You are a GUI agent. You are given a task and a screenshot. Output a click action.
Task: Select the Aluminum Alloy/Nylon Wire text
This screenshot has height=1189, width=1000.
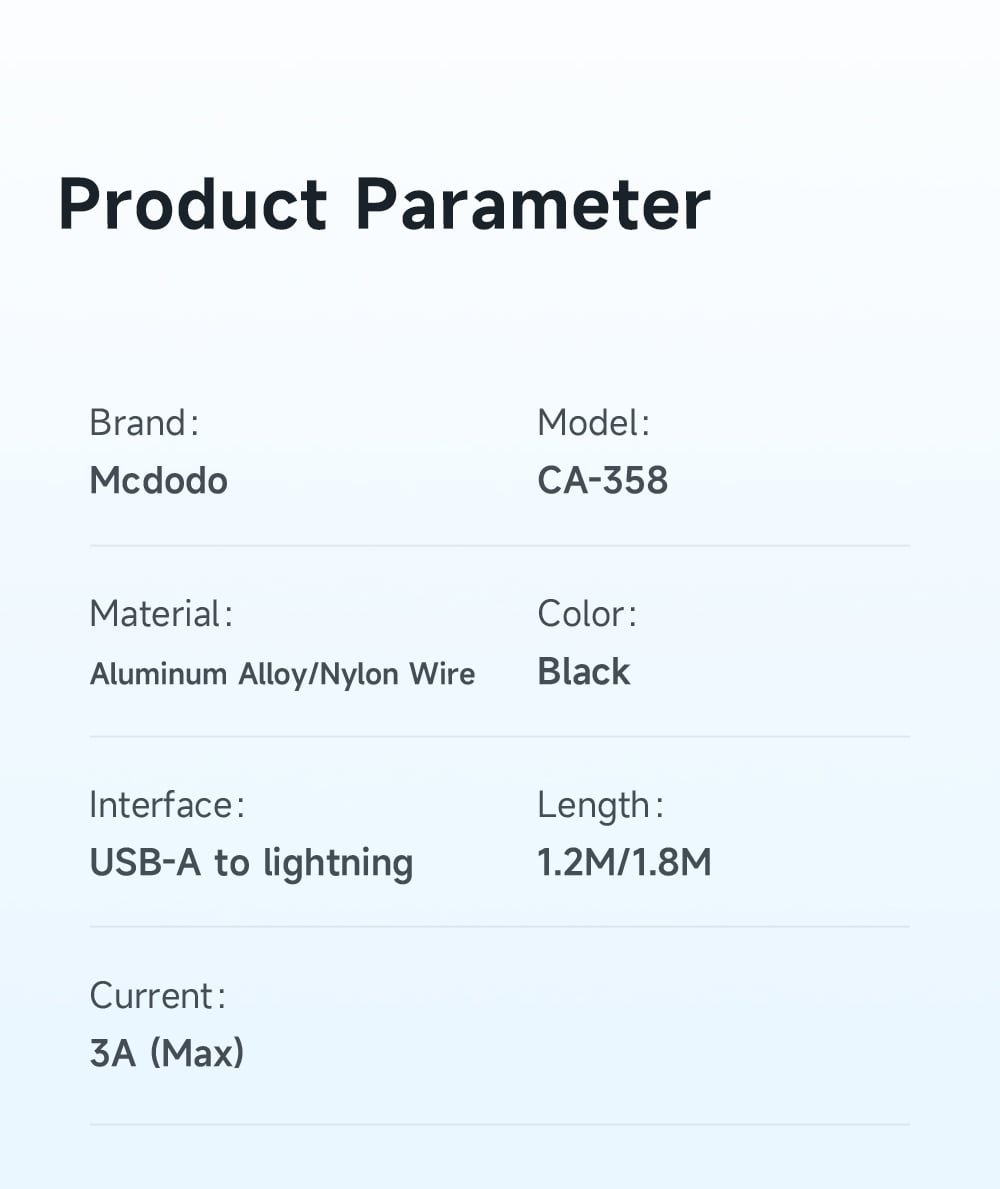pyautogui.click(x=282, y=674)
